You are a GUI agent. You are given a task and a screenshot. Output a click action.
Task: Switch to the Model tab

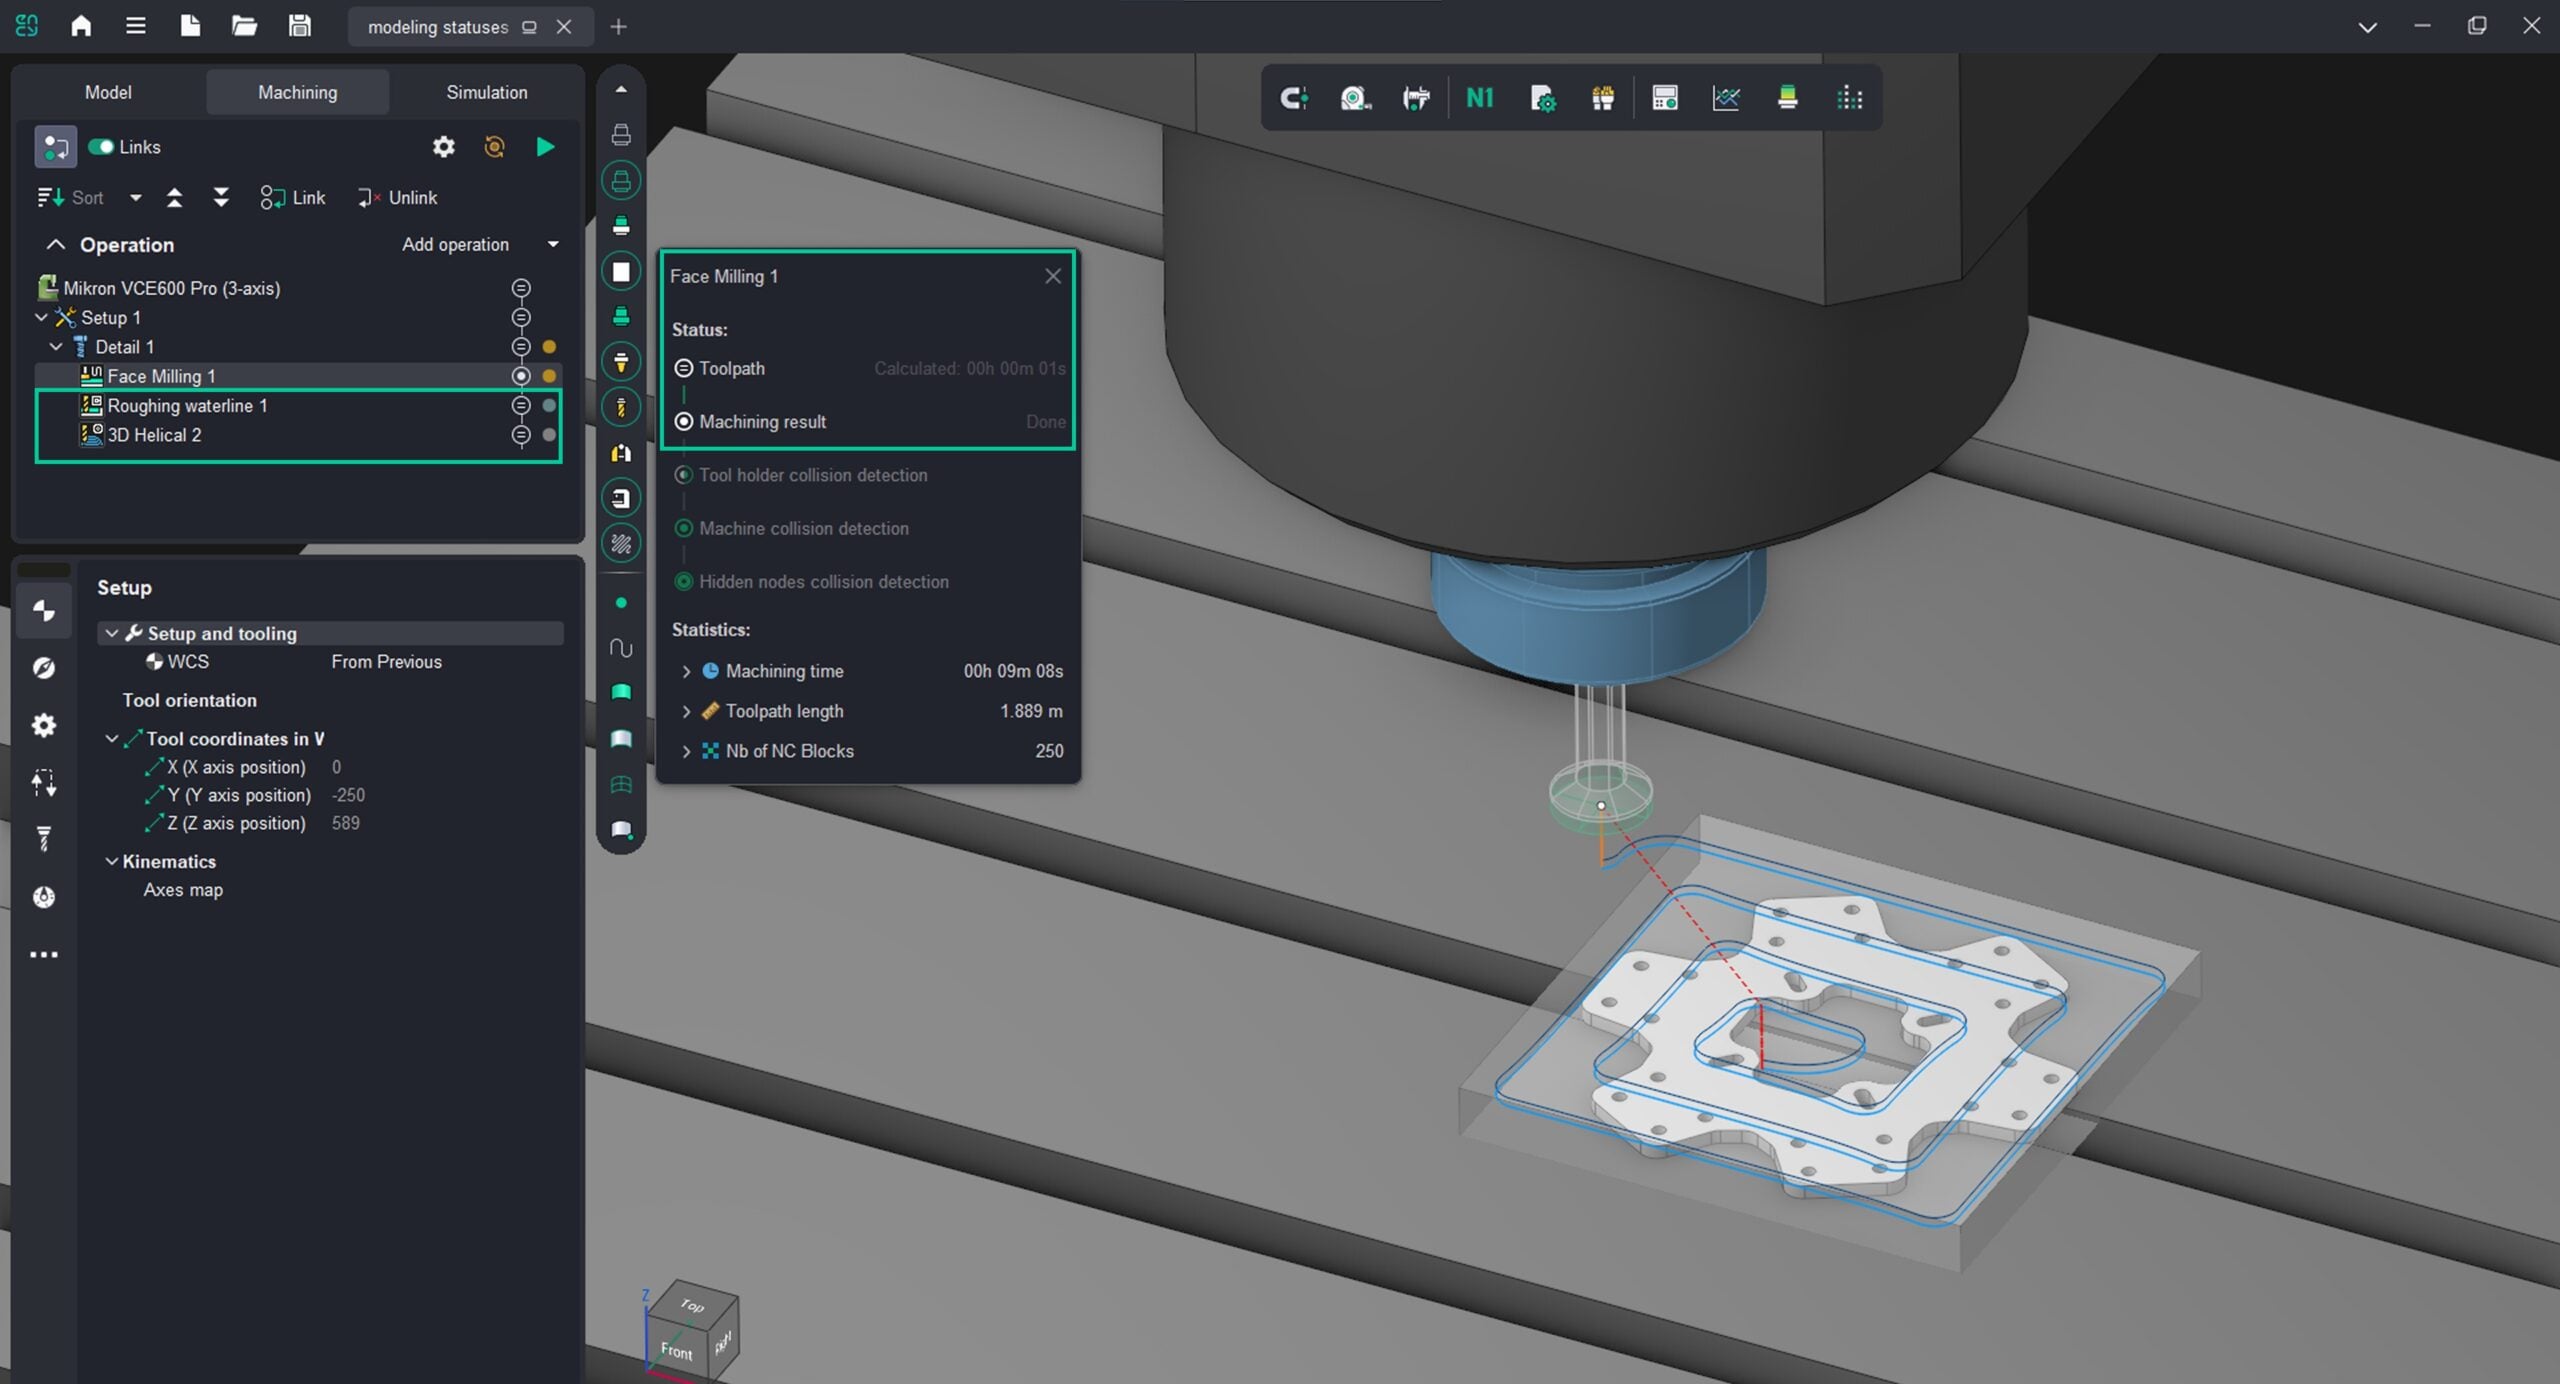click(108, 92)
